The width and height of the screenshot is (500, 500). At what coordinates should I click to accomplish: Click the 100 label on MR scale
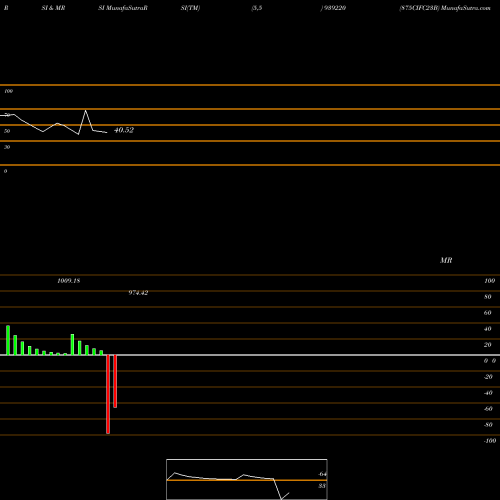click(489, 281)
